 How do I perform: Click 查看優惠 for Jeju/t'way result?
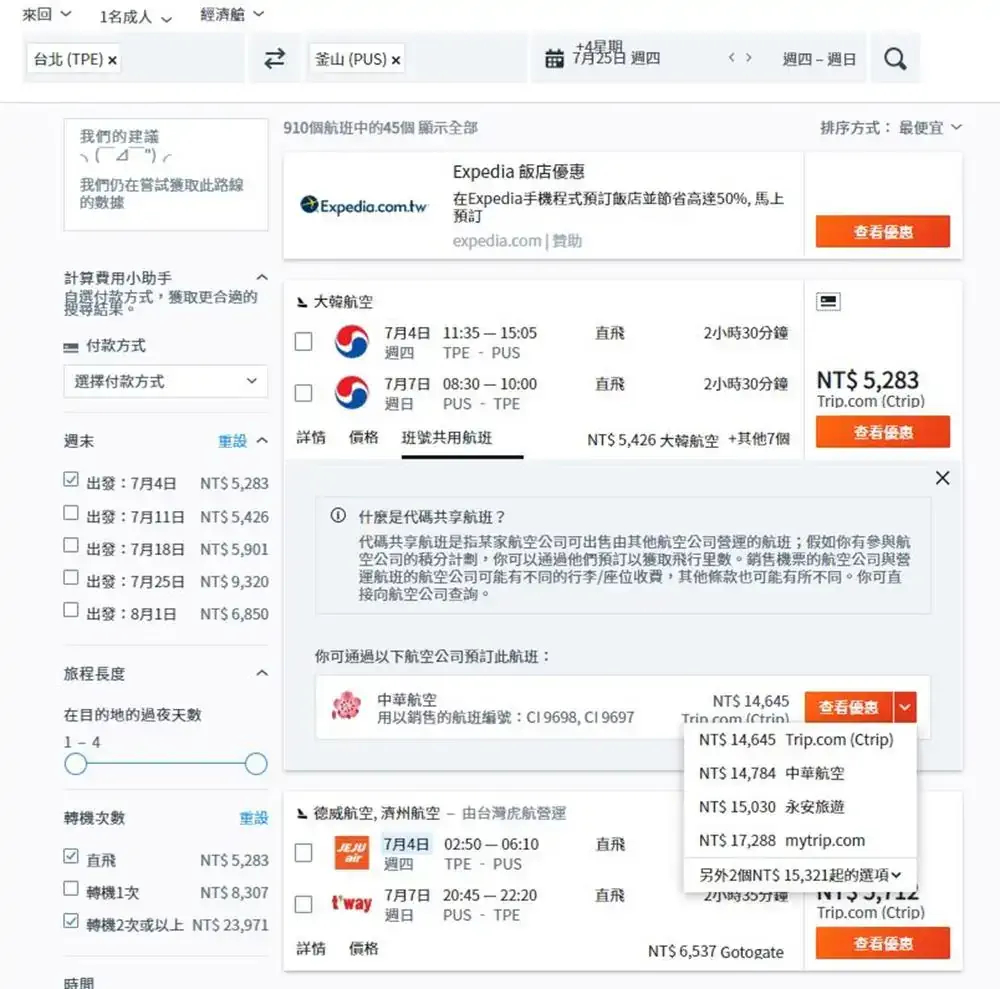[883, 943]
